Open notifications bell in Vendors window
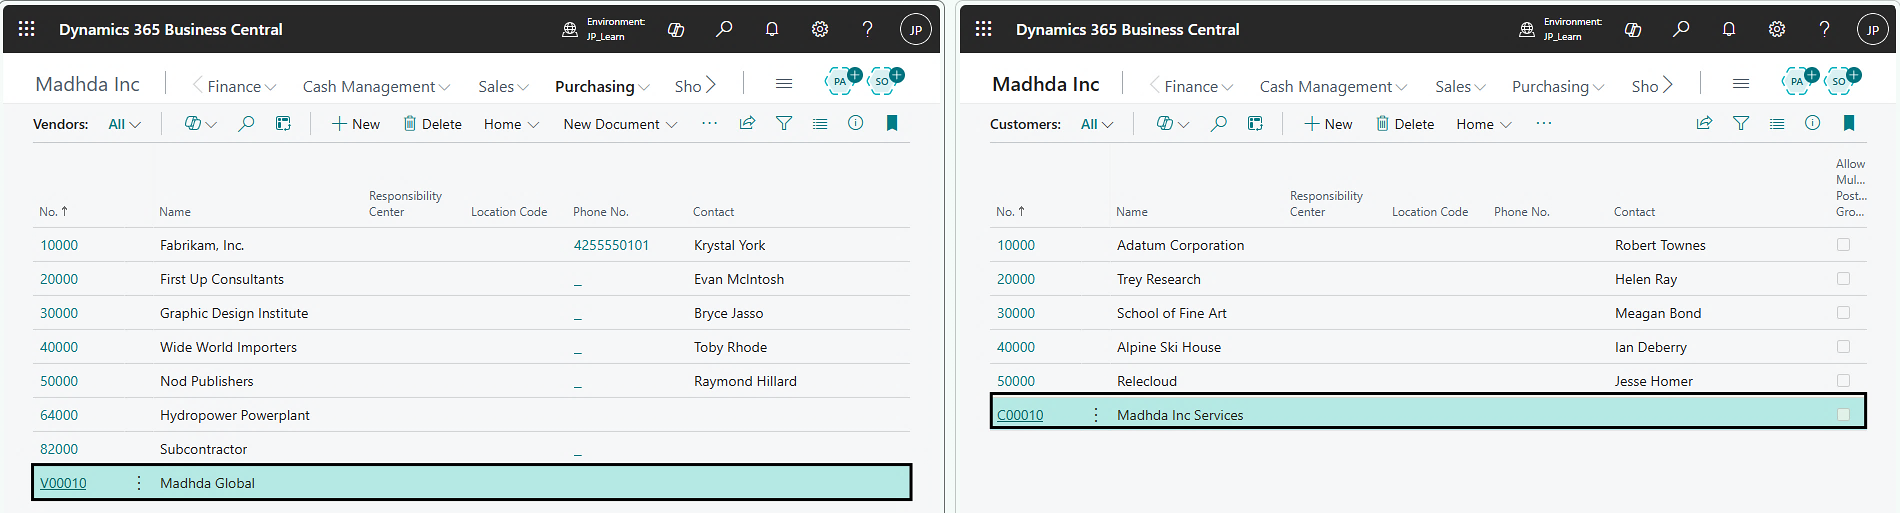1900x513 pixels. tap(772, 29)
